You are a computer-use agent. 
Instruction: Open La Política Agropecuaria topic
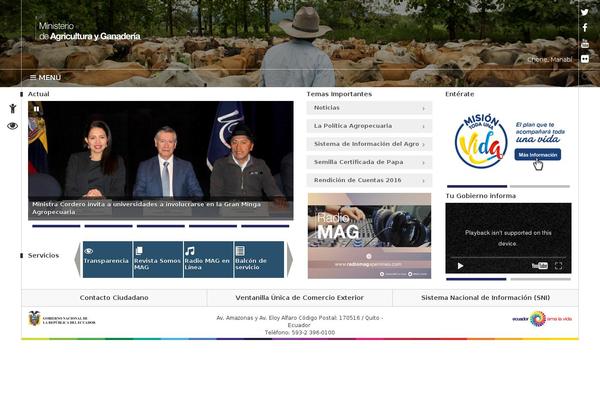369,126
